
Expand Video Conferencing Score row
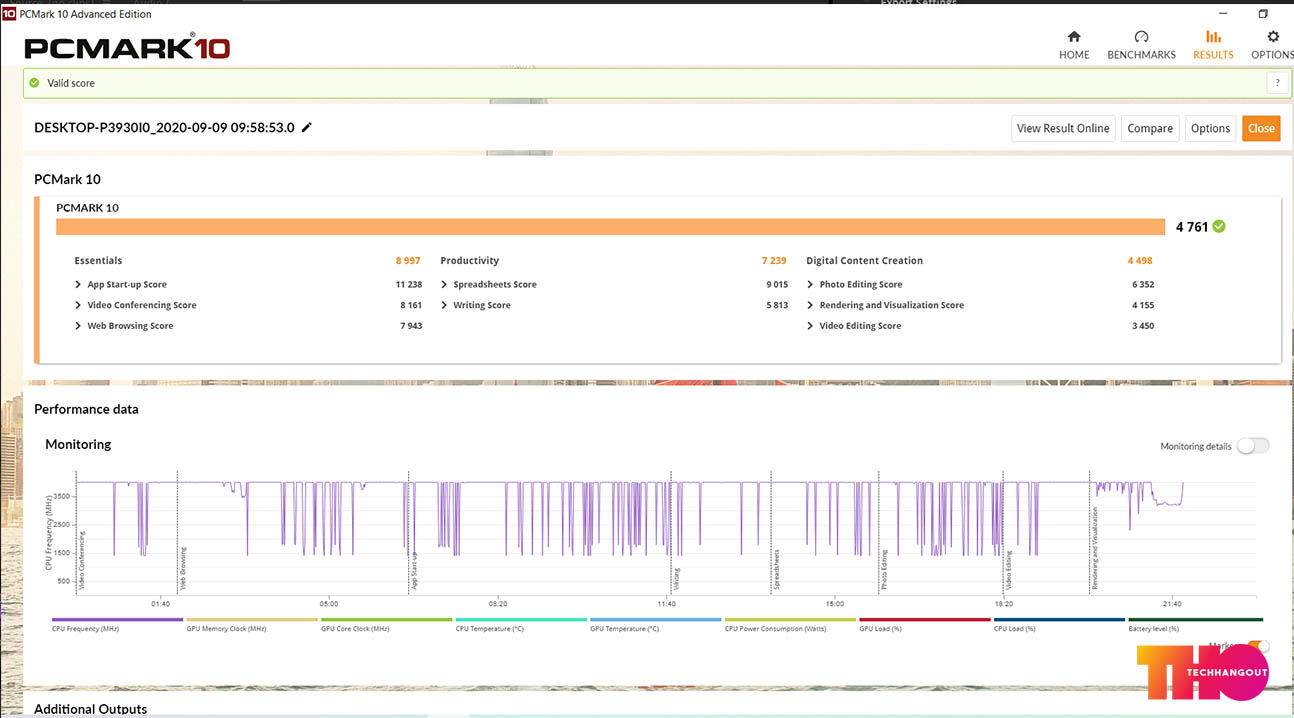(78, 305)
